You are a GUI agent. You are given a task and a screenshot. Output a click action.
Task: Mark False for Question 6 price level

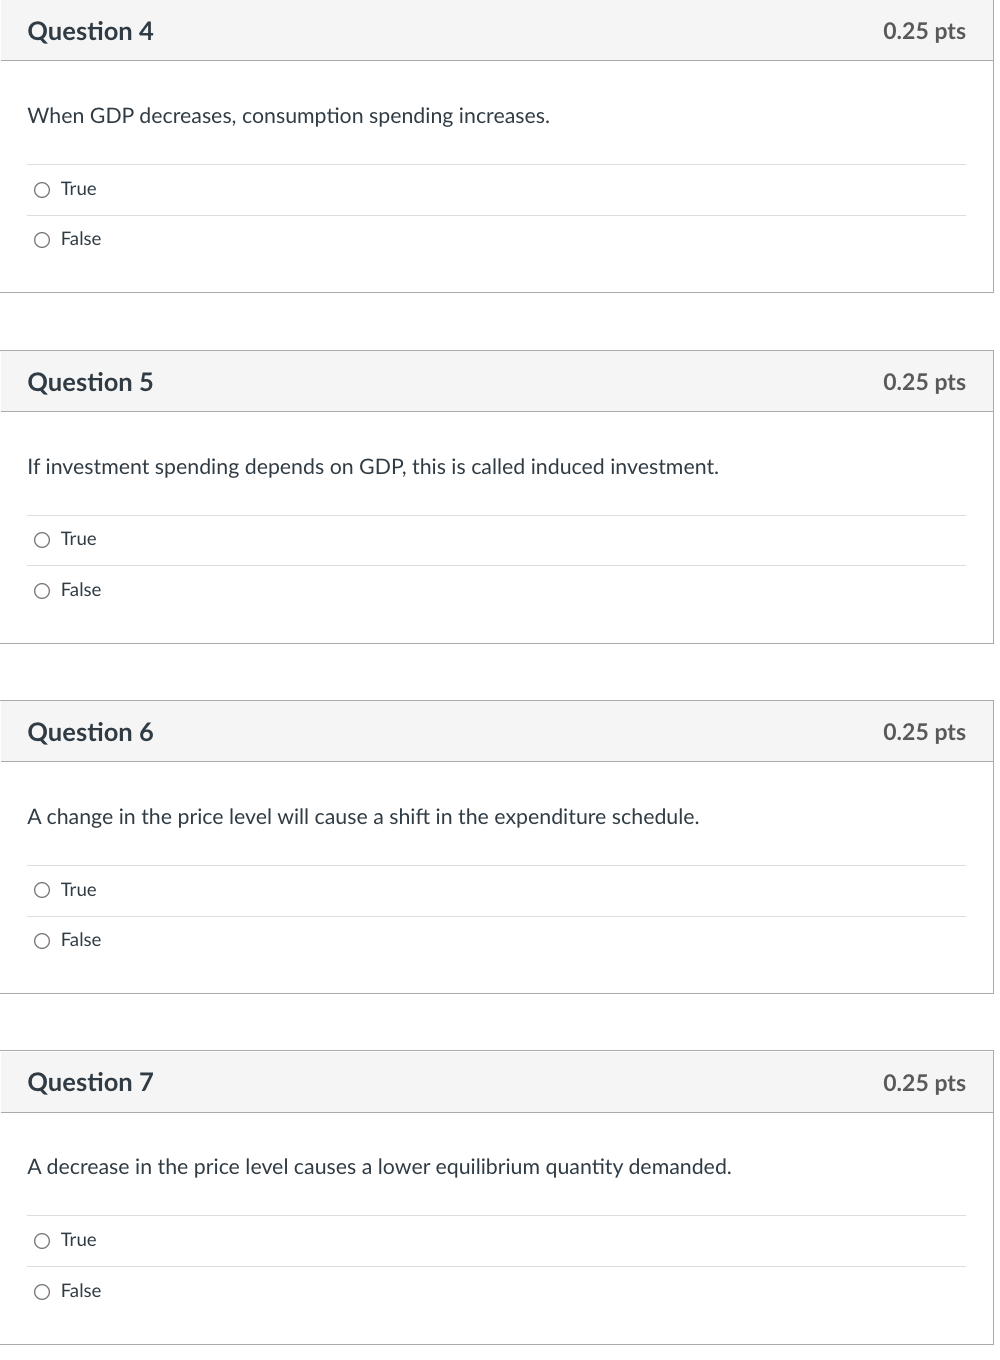point(42,941)
